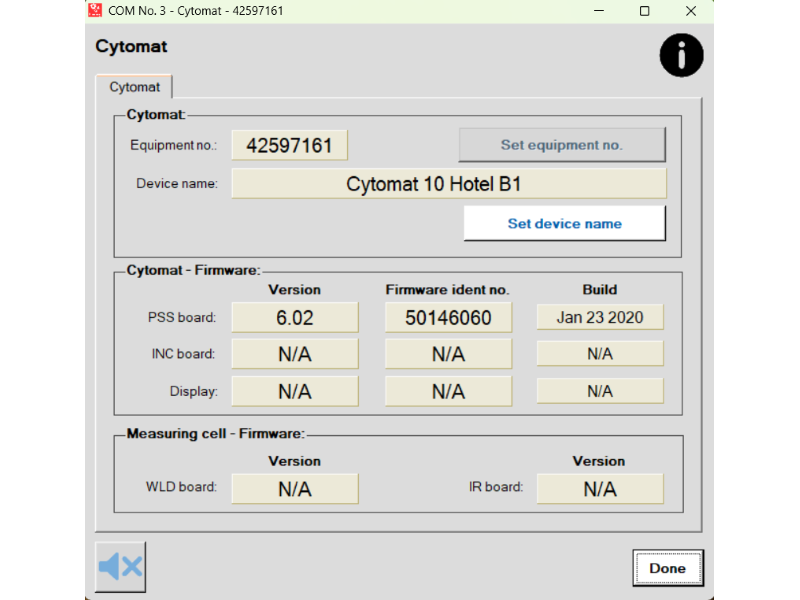Click the Equipment no. field showing 42597161
Viewport: 800px width, 600px height.
click(x=289, y=145)
